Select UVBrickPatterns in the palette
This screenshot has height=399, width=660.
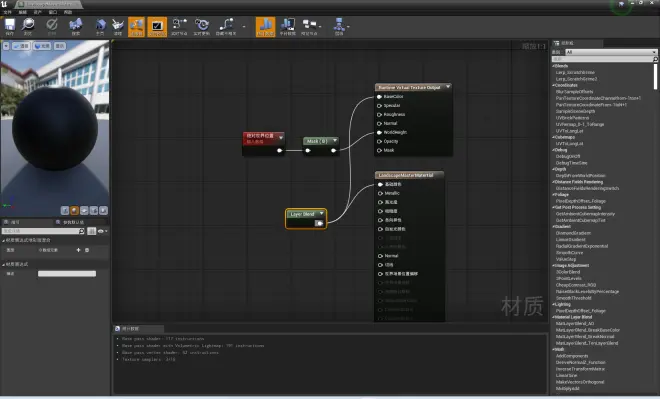point(572,118)
